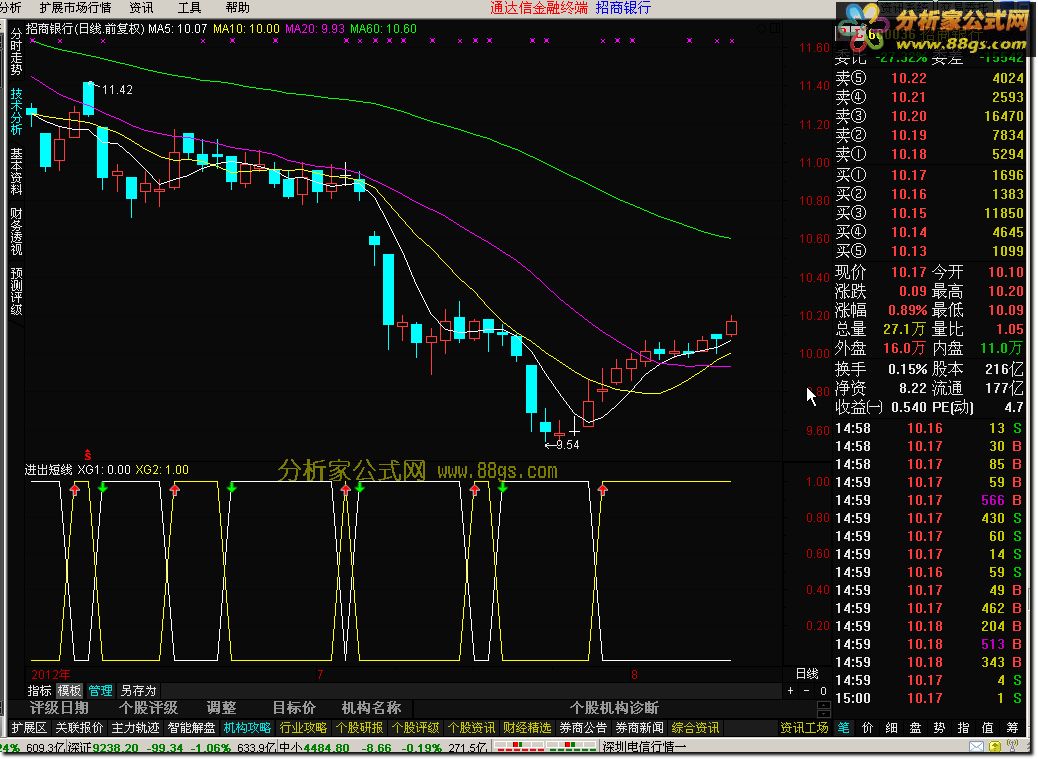Open the 盘 tab
The width and height of the screenshot is (1038, 759).
click(916, 728)
